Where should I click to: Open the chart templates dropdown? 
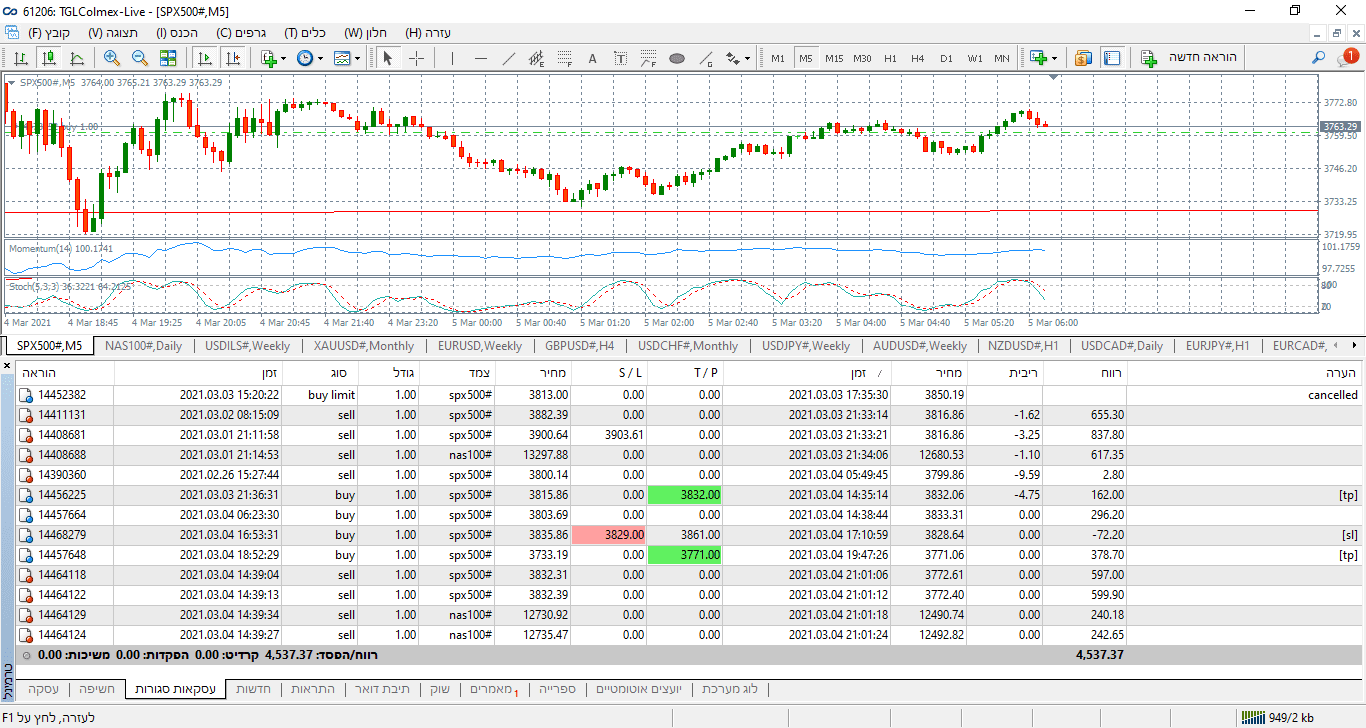(x=356, y=58)
